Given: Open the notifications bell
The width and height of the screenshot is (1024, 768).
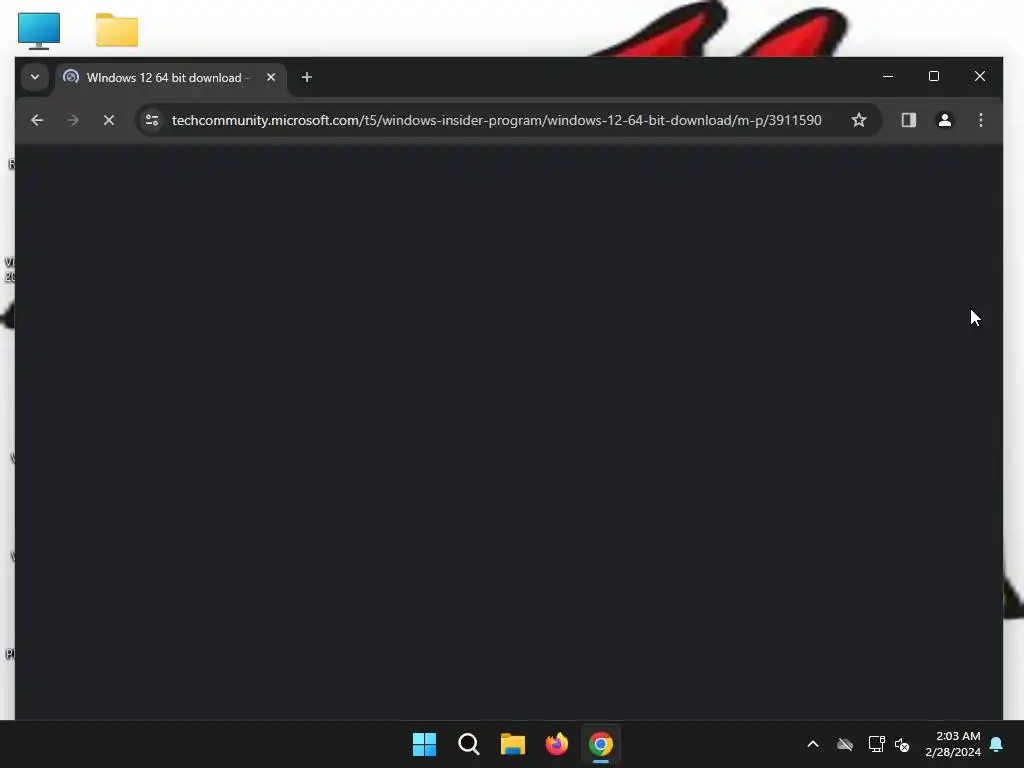Looking at the screenshot, I should pyautogui.click(x=997, y=744).
